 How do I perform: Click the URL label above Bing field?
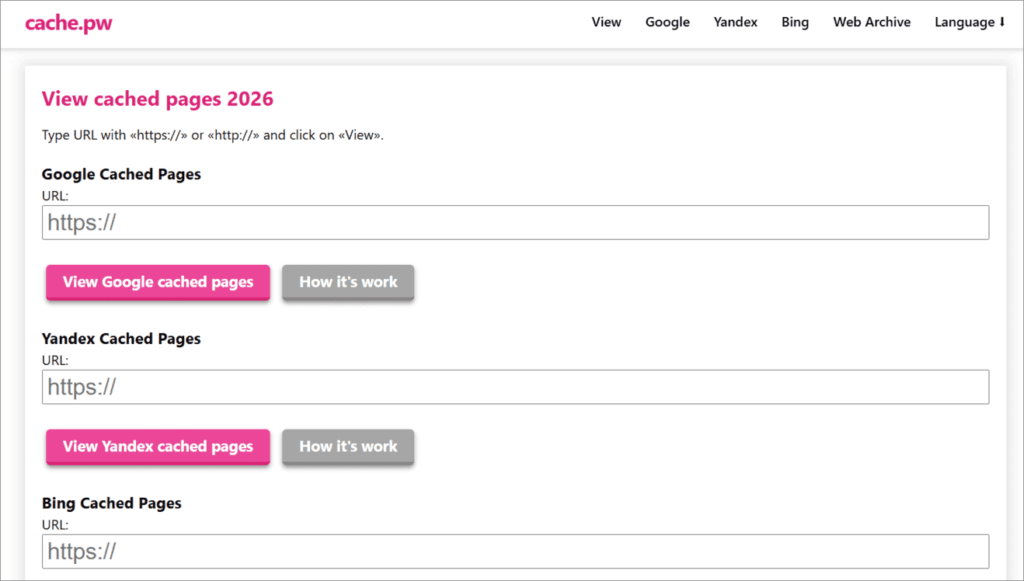(x=55, y=525)
